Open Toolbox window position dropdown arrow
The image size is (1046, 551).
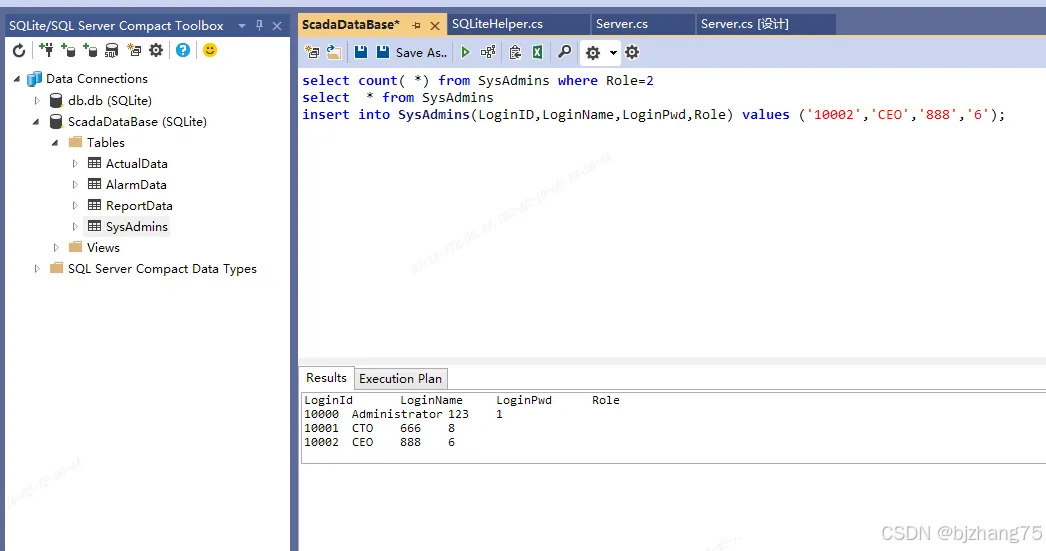(x=241, y=25)
